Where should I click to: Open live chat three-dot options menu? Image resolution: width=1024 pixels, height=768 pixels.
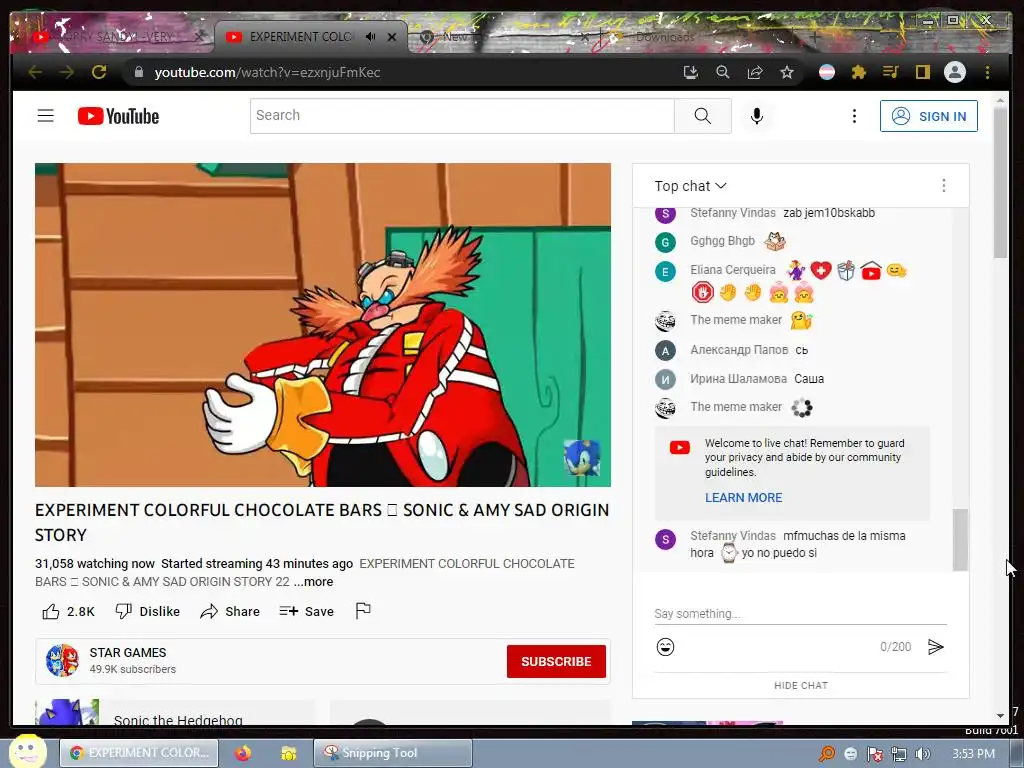tap(944, 186)
